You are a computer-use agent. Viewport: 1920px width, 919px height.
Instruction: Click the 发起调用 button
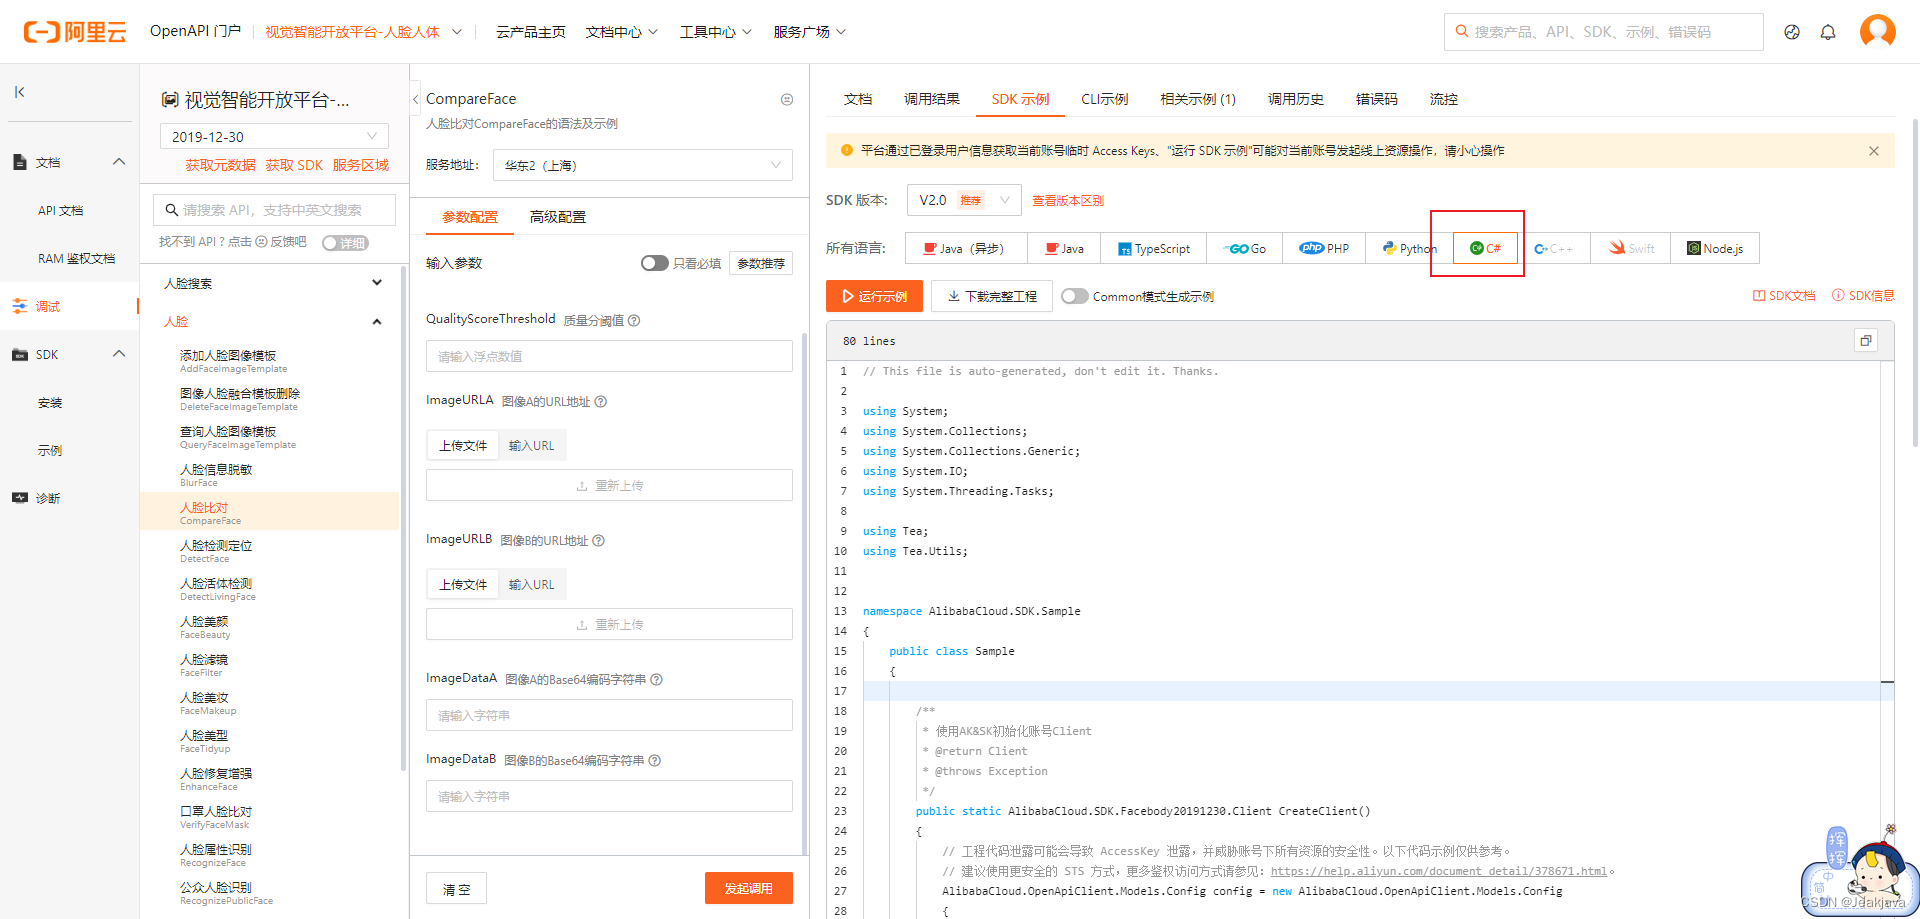pos(749,888)
